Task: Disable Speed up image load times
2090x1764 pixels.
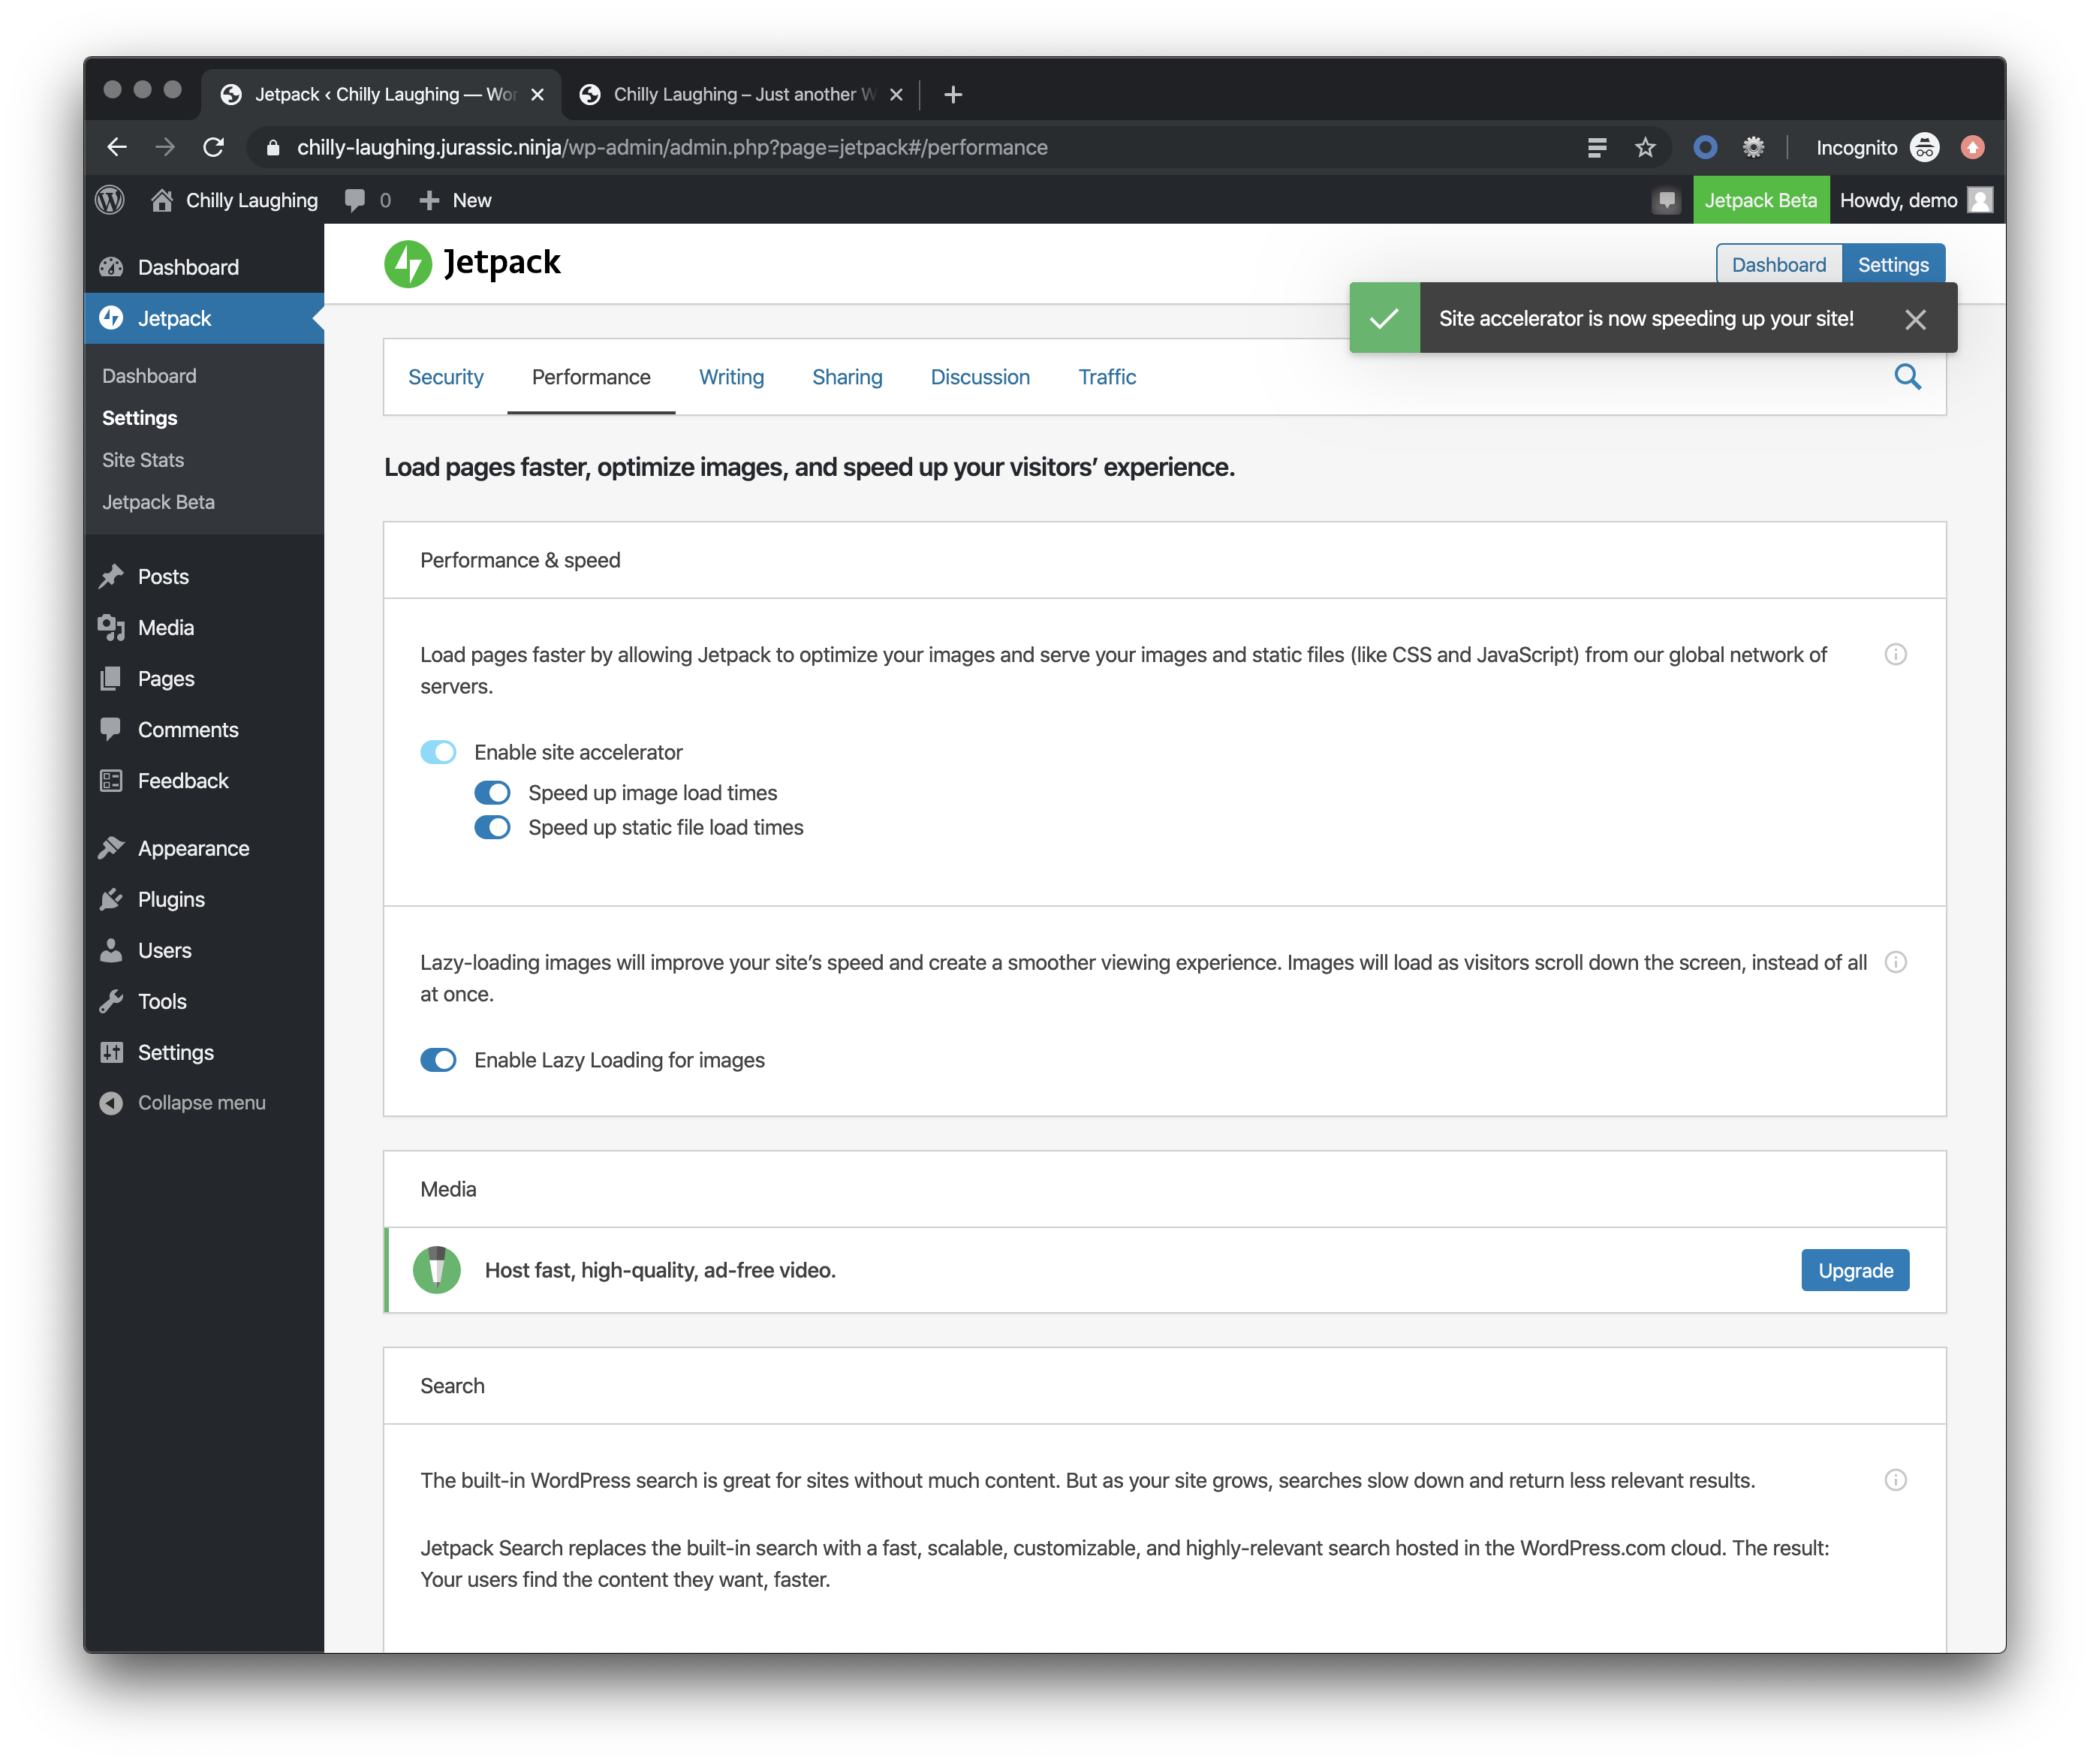Action: click(x=492, y=793)
